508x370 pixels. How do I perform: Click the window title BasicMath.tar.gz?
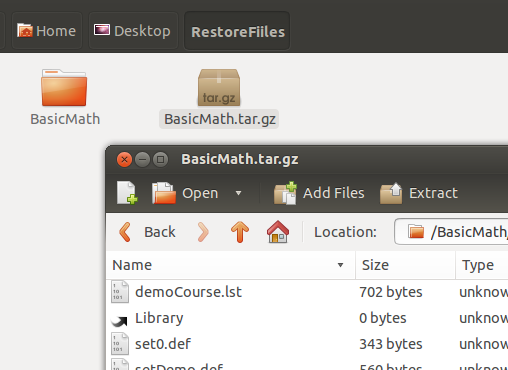point(240,159)
